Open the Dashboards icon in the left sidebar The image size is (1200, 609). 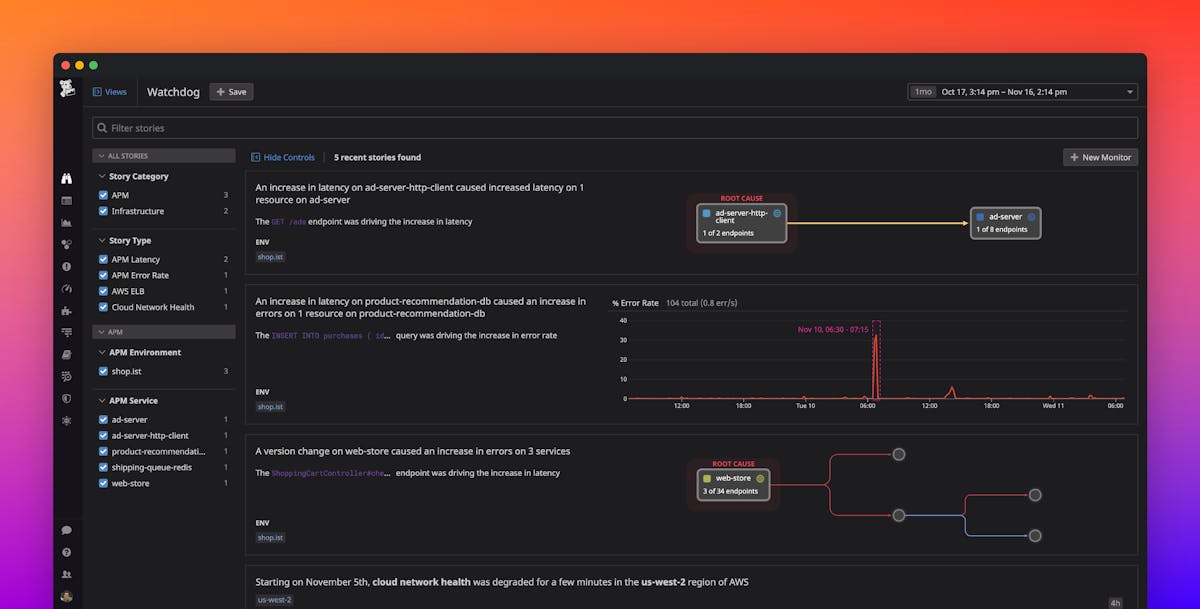[x=66, y=200]
